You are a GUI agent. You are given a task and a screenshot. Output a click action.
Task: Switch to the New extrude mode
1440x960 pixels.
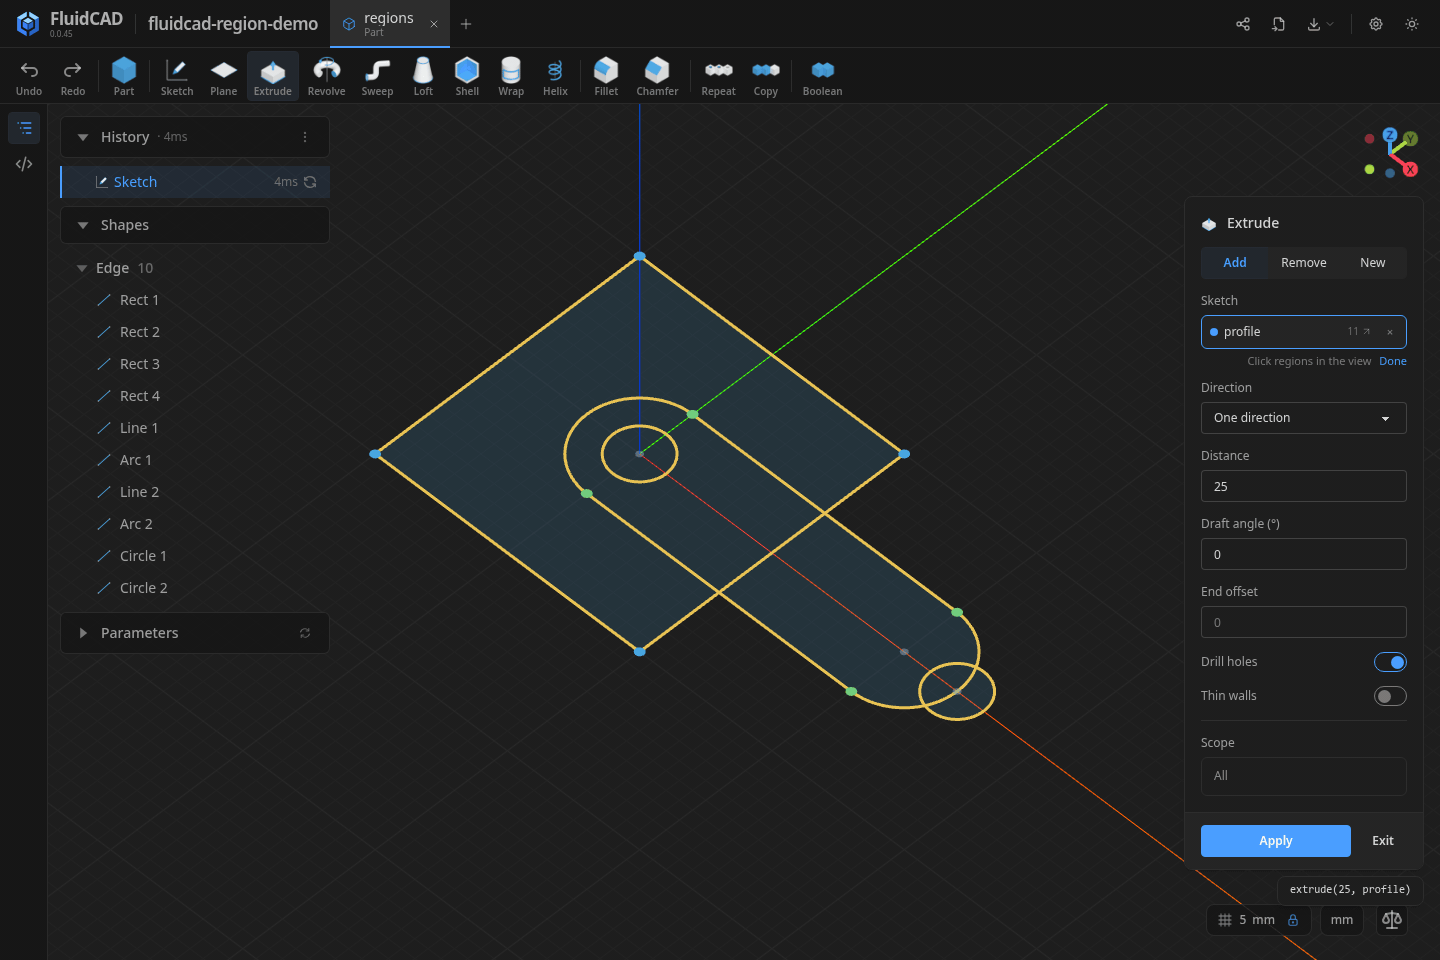click(1373, 263)
